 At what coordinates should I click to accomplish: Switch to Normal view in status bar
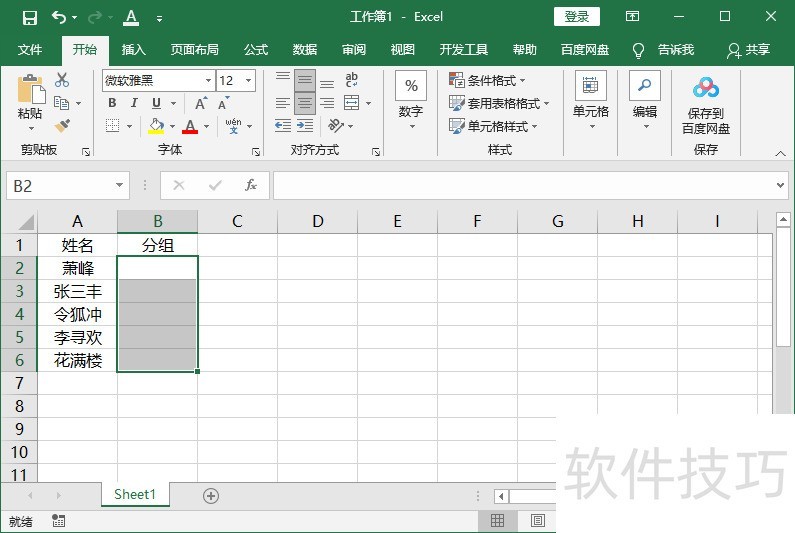[x=497, y=520]
